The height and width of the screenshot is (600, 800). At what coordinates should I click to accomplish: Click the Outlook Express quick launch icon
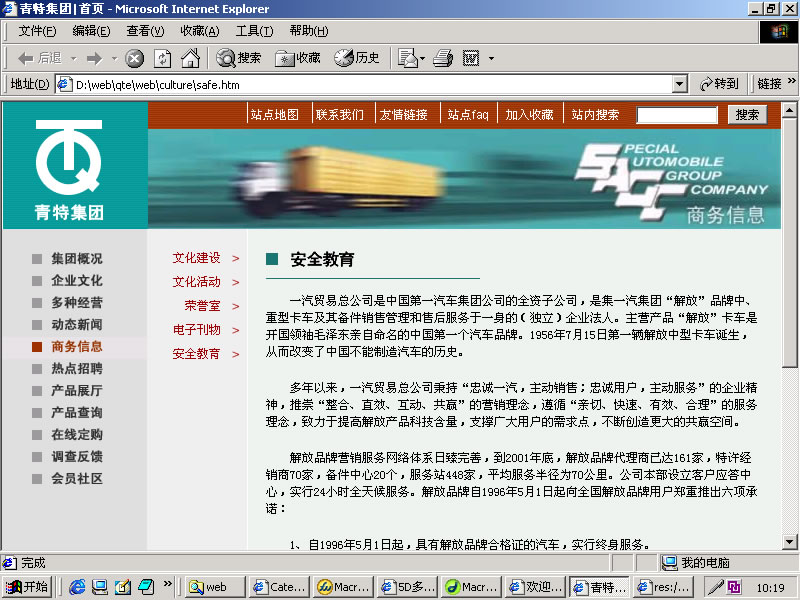[122, 587]
